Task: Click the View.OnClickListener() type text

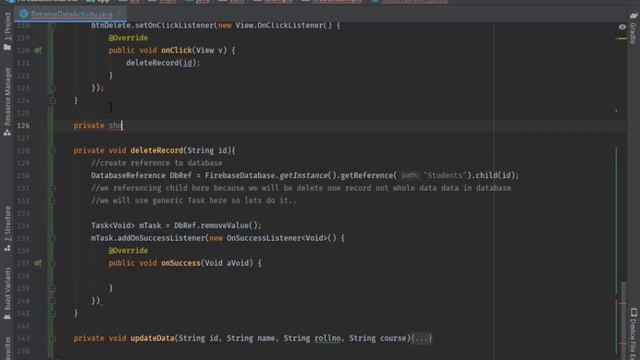Action: (x=284, y=26)
